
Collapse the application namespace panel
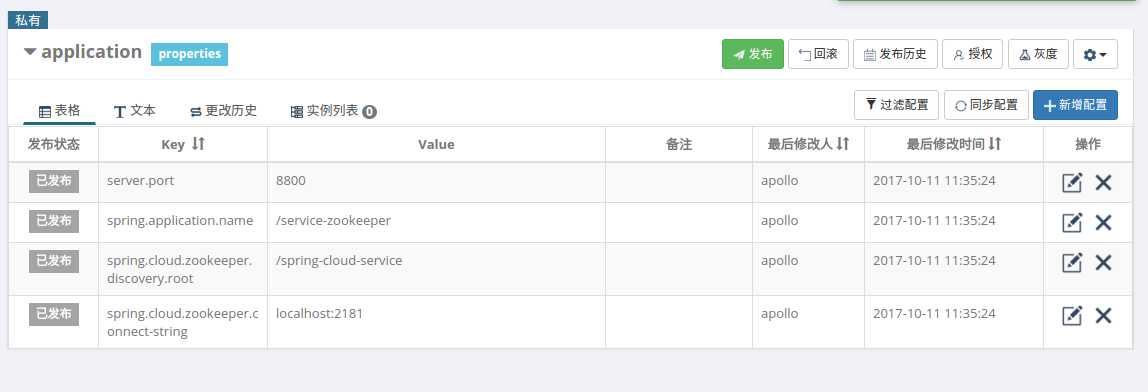[x=30, y=52]
